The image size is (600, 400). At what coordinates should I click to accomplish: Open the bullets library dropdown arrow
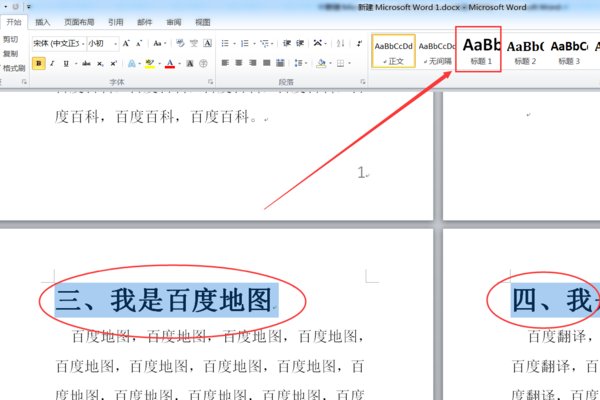click(234, 44)
